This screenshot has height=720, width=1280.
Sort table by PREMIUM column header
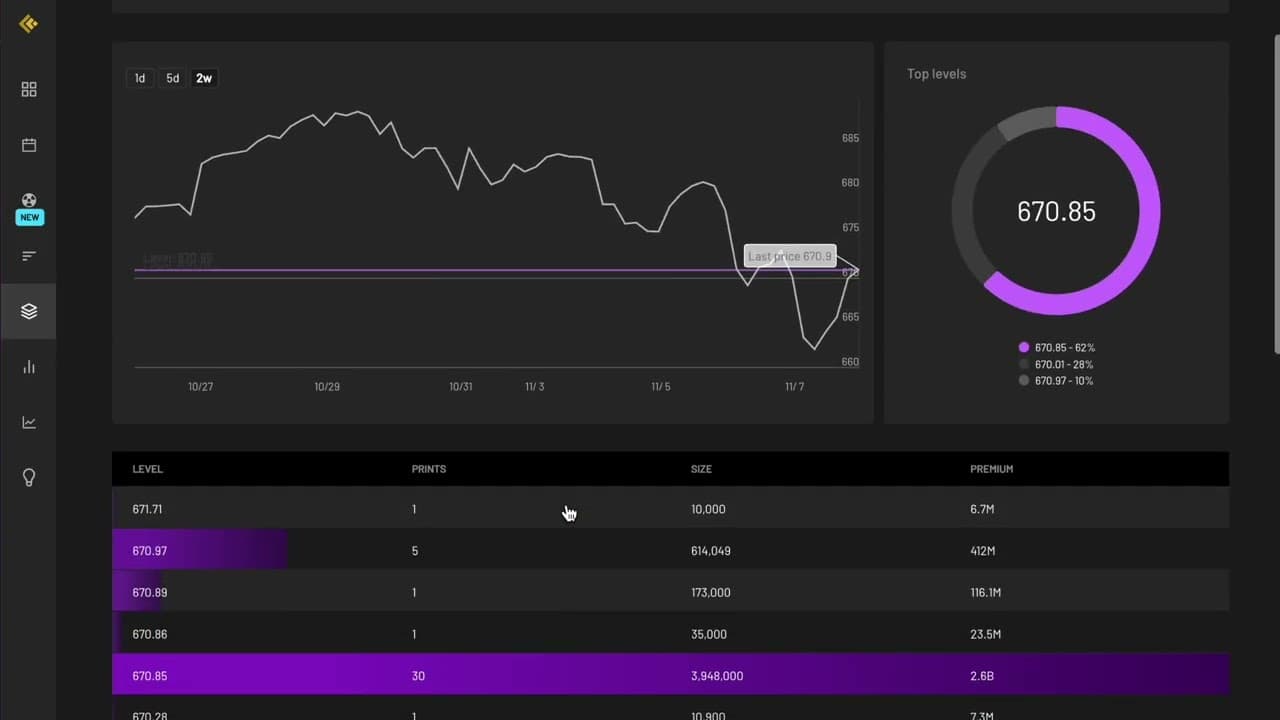(x=991, y=469)
